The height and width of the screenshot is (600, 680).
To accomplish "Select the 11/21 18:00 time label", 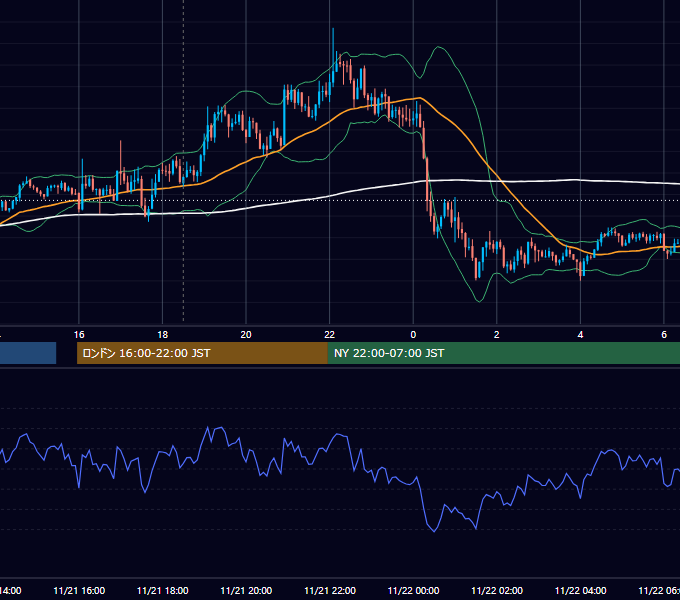I will coord(163,590).
